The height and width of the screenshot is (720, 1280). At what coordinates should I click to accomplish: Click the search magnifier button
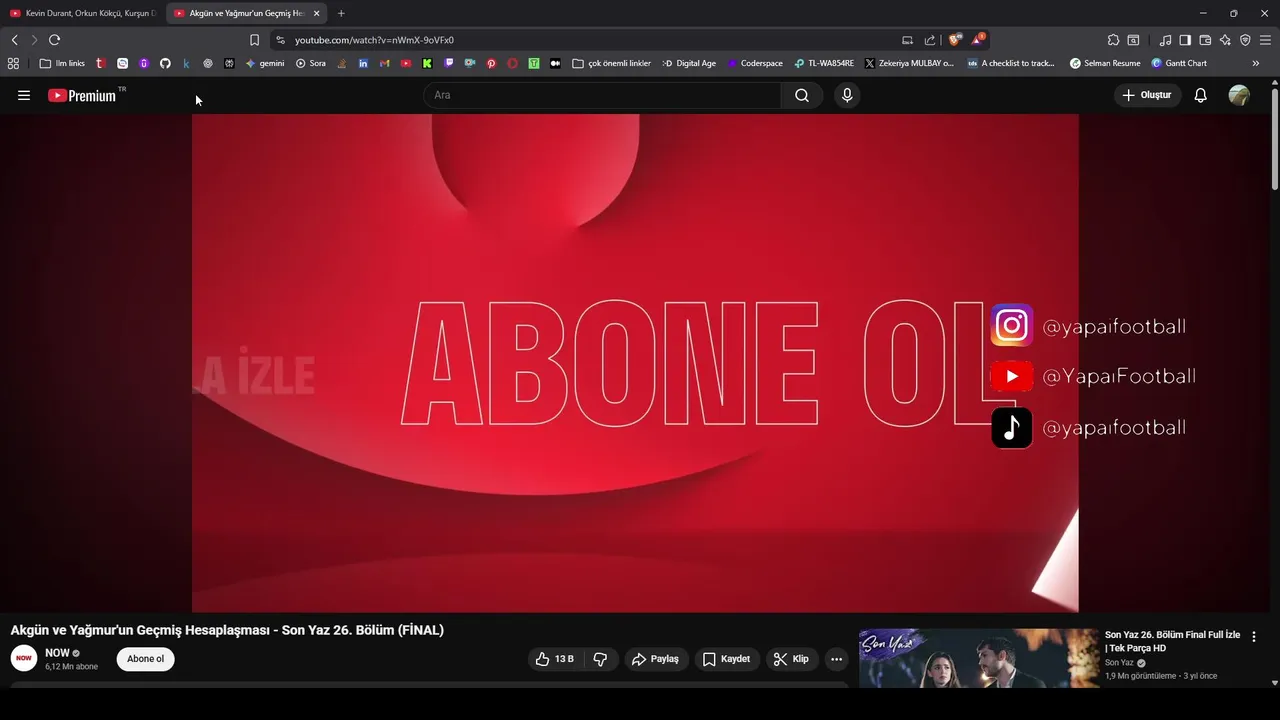click(x=802, y=95)
